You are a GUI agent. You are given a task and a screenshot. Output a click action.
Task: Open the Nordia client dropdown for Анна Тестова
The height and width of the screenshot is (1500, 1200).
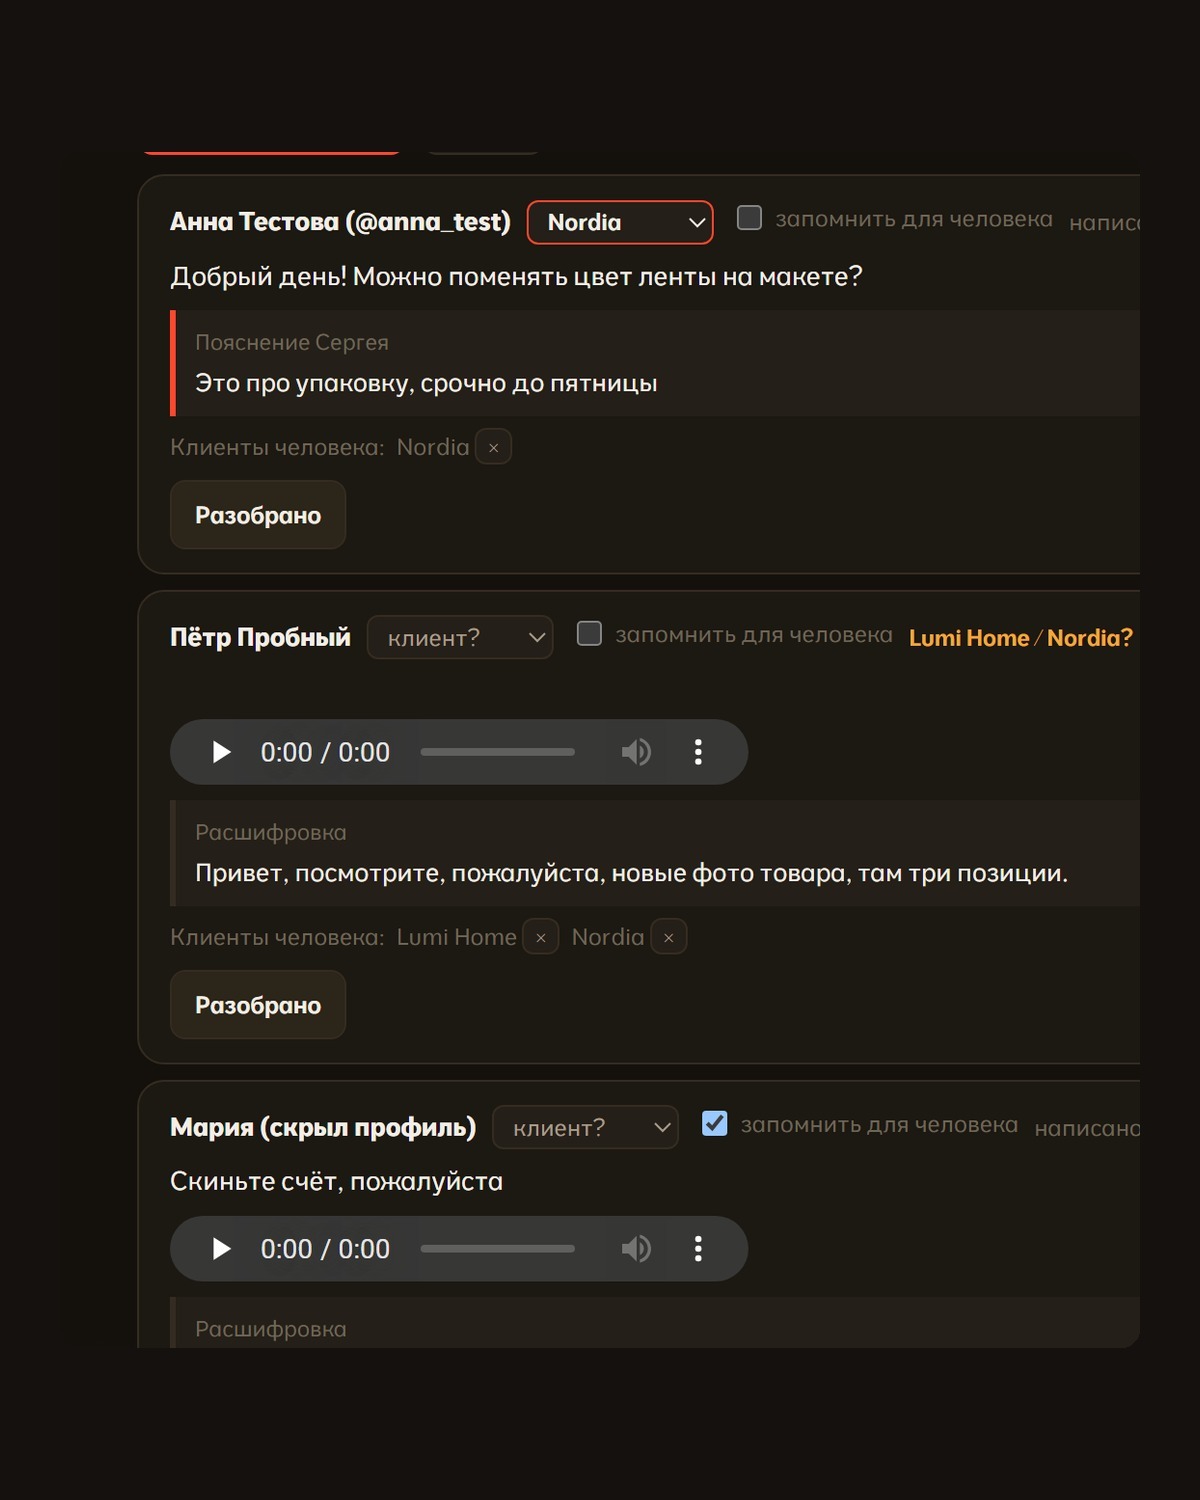click(x=620, y=222)
